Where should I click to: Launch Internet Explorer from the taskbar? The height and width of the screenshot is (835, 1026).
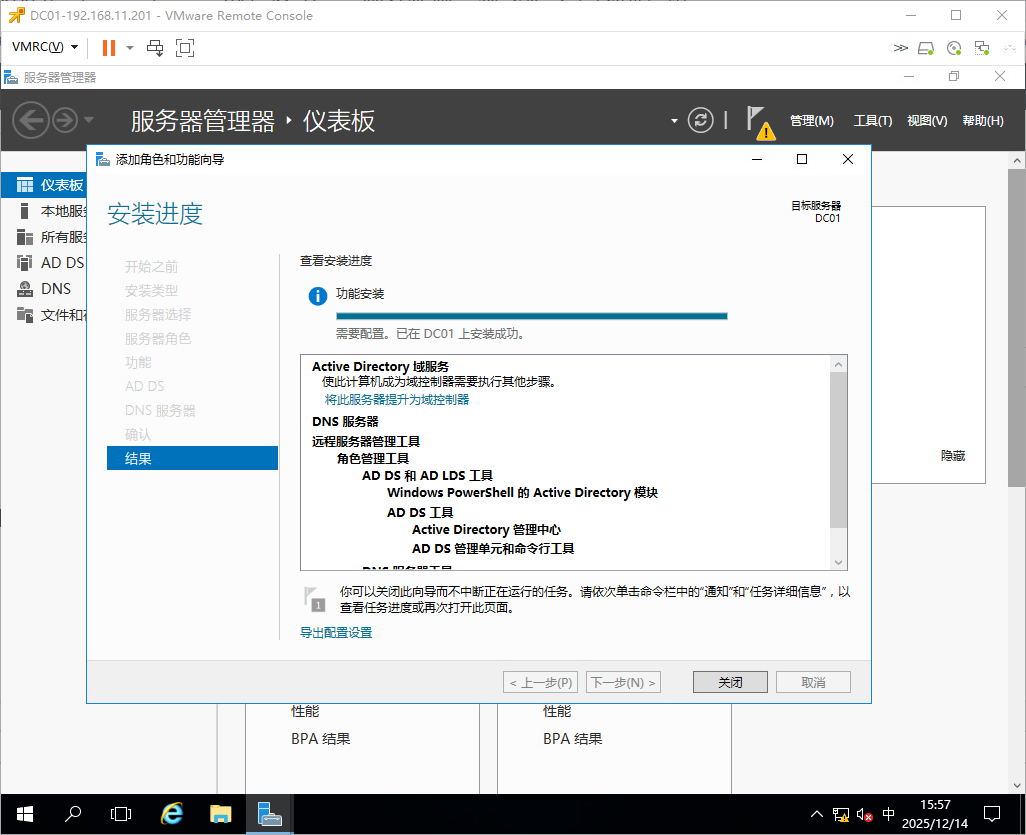[x=171, y=814]
